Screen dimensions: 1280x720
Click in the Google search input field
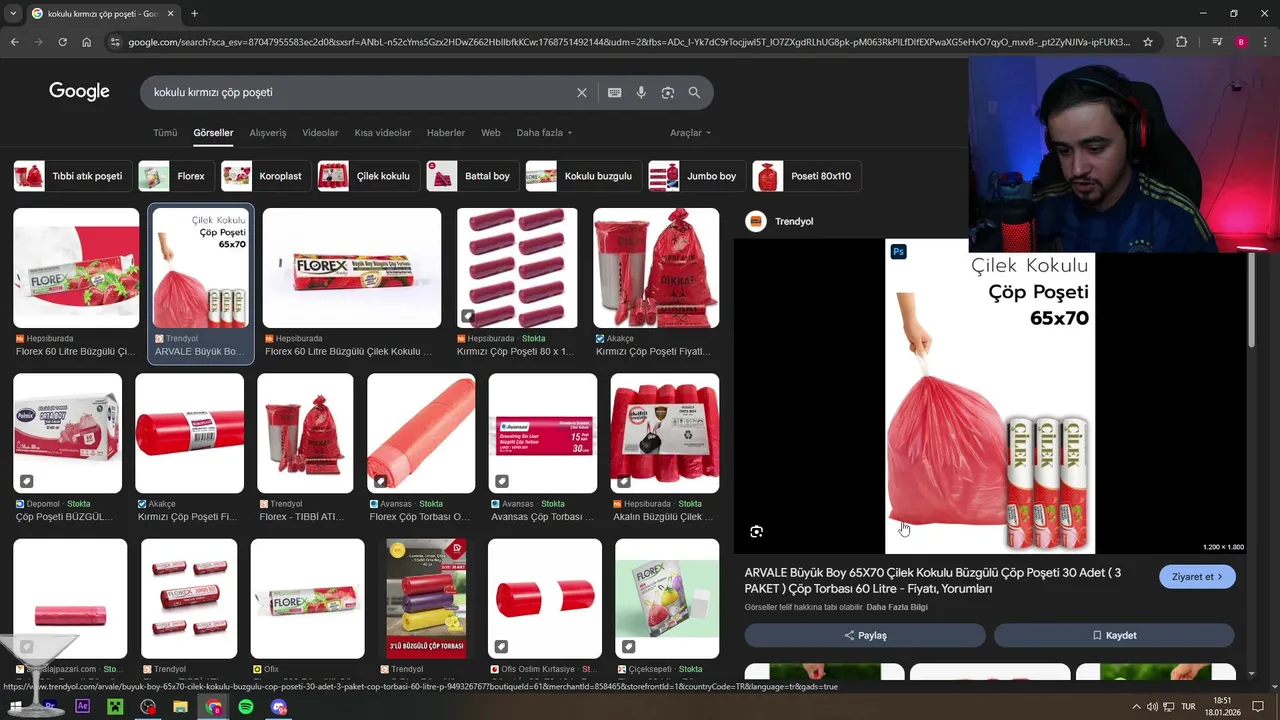pyautogui.click(x=360, y=93)
